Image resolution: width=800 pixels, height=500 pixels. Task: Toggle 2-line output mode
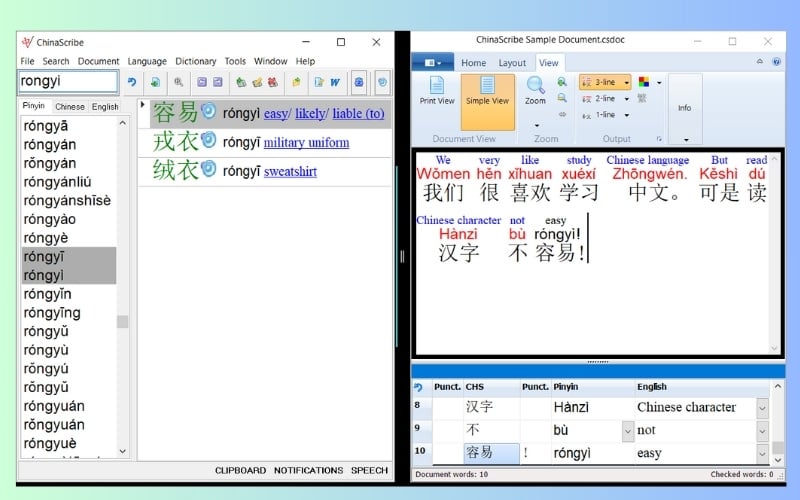point(600,98)
